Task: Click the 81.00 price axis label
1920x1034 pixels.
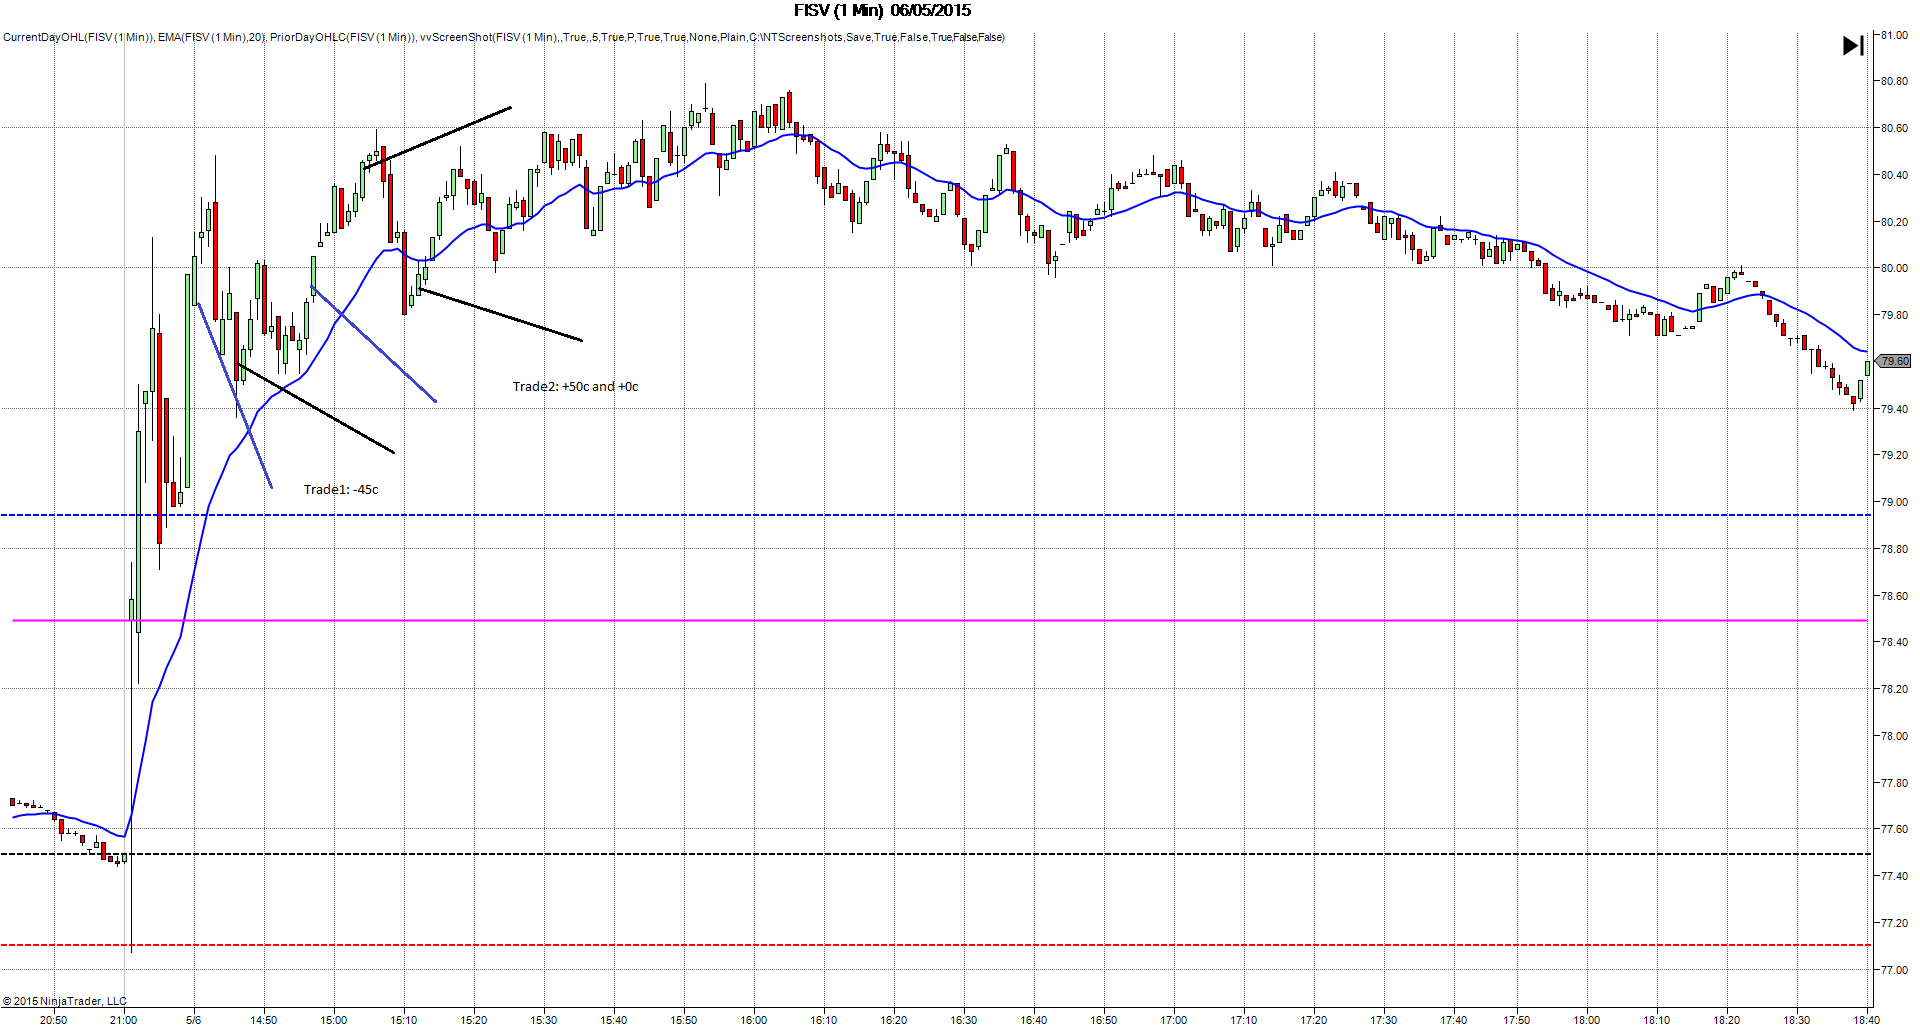Action: [x=1894, y=35]
